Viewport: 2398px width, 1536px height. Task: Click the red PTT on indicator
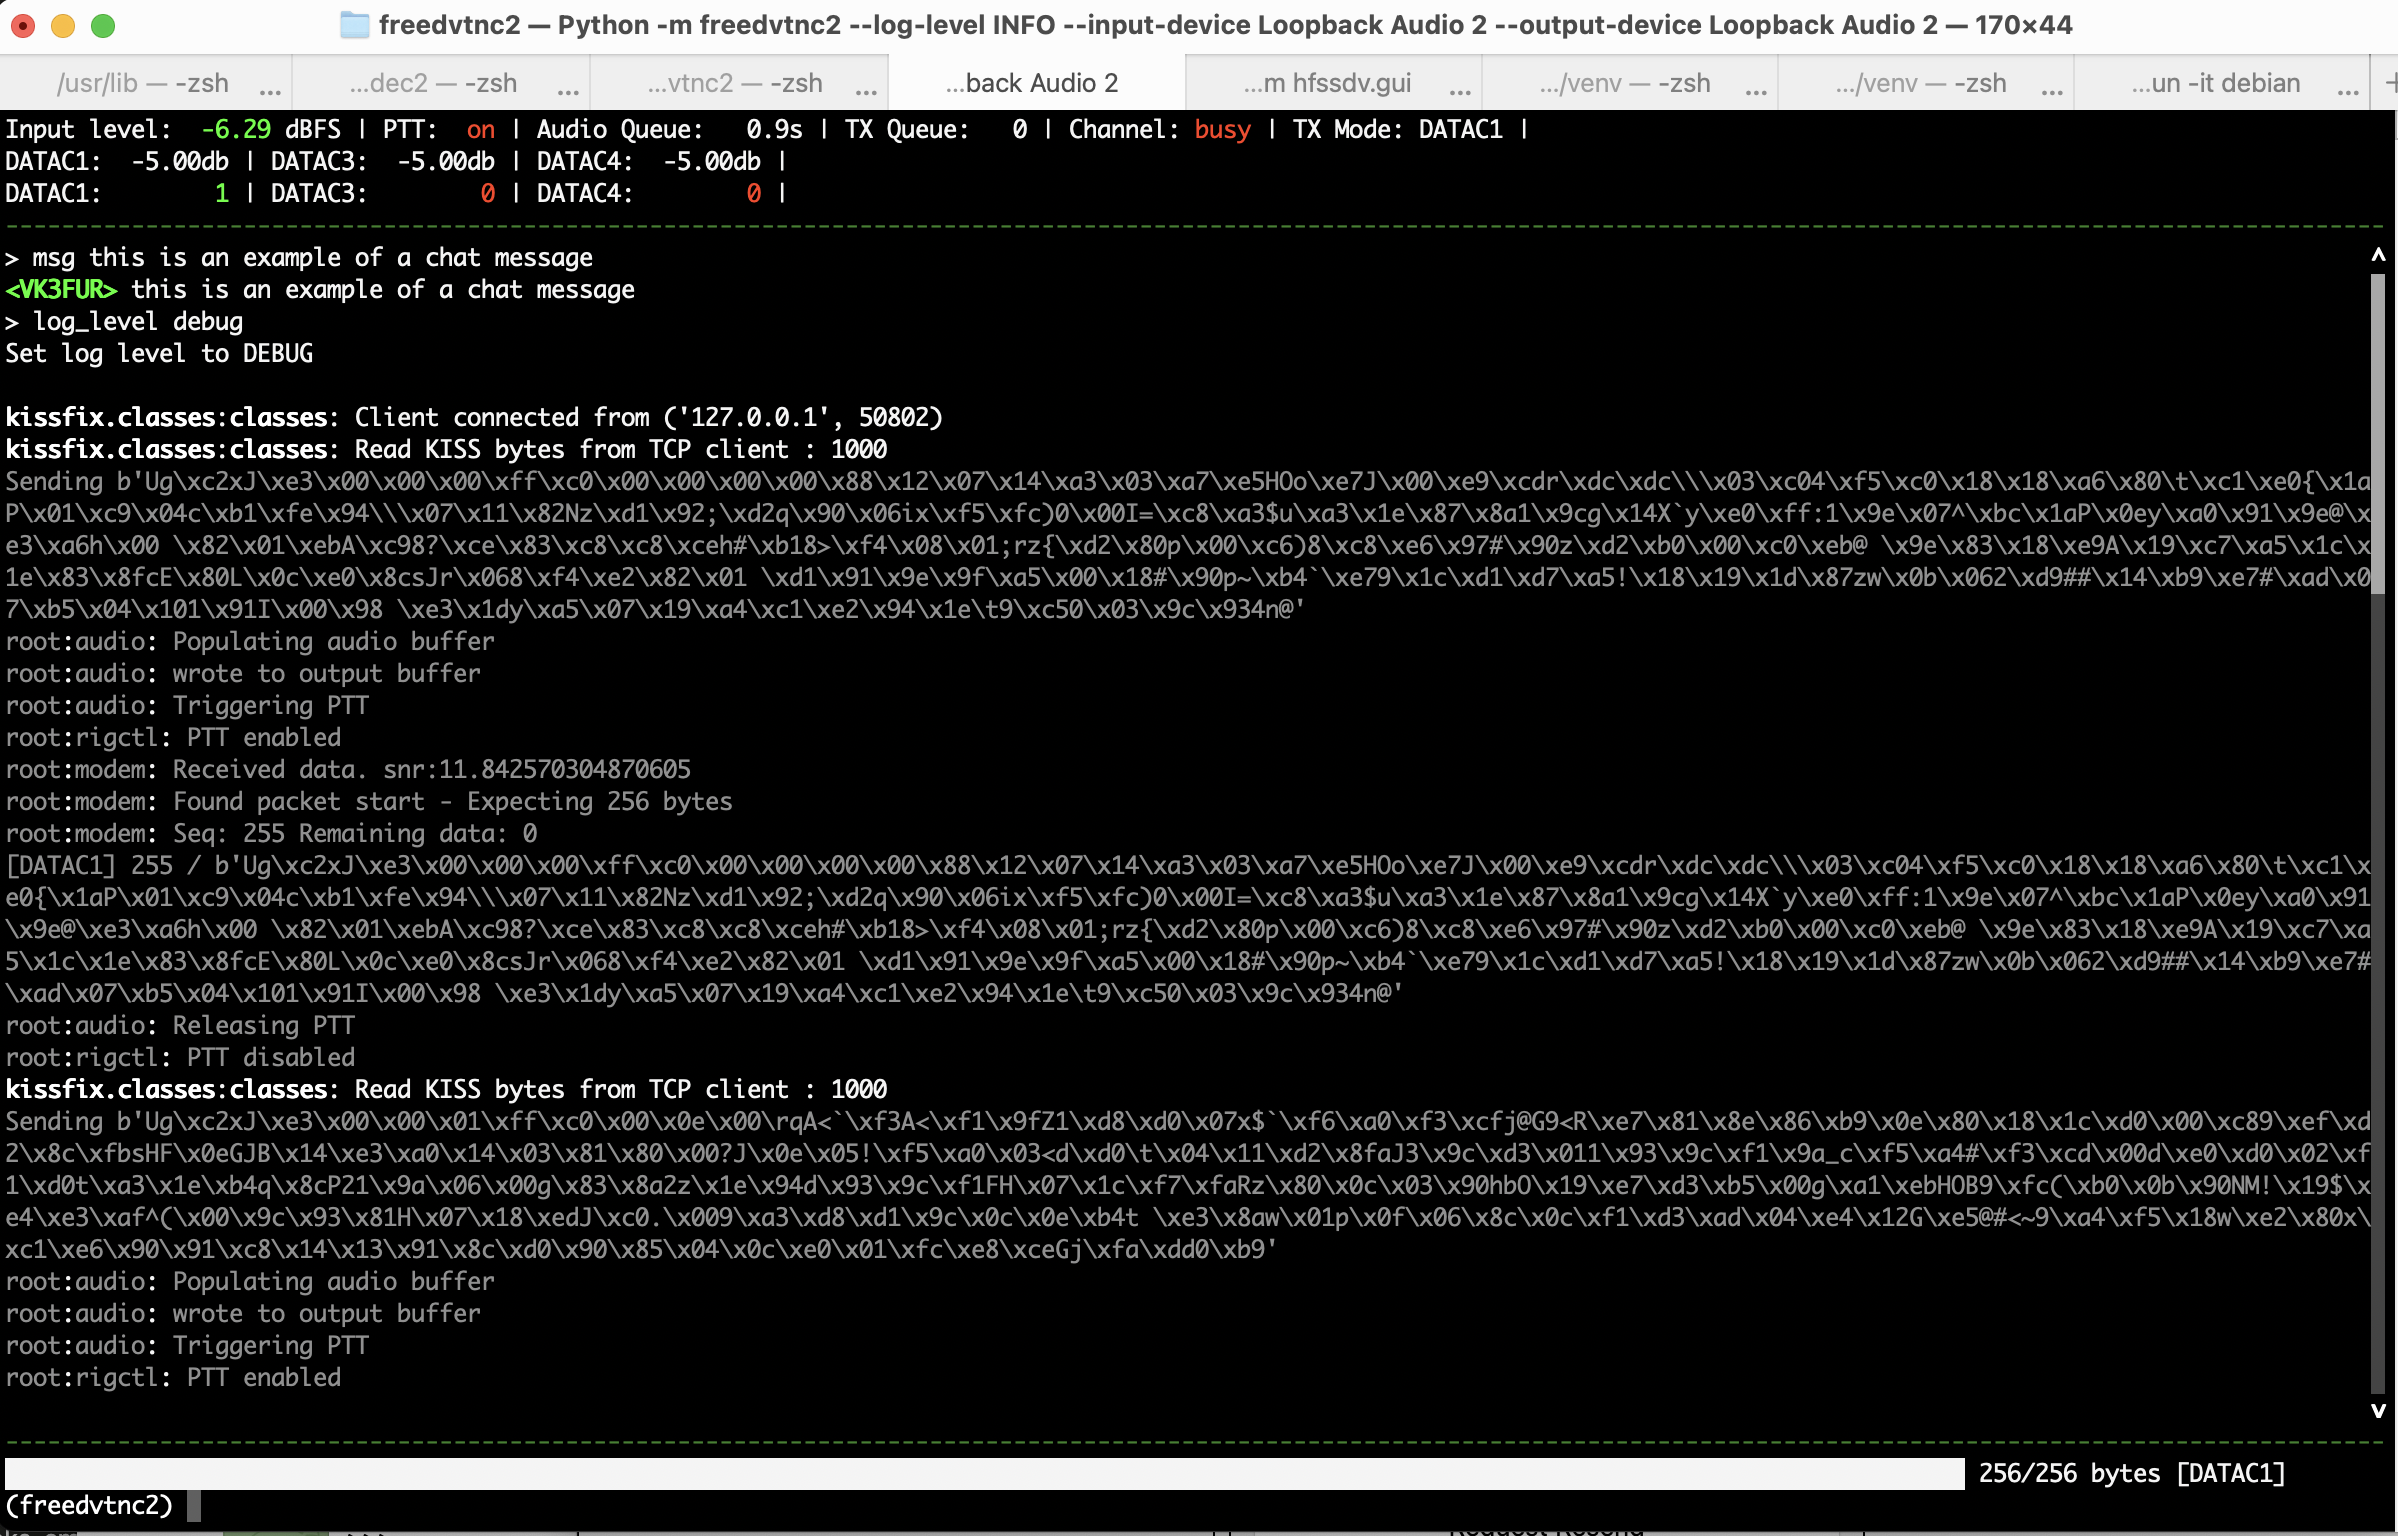480,130
